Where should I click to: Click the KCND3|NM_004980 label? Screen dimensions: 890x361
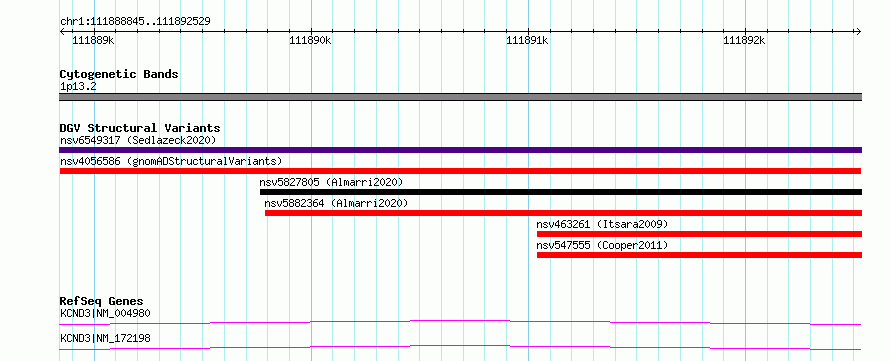(105, 313)
